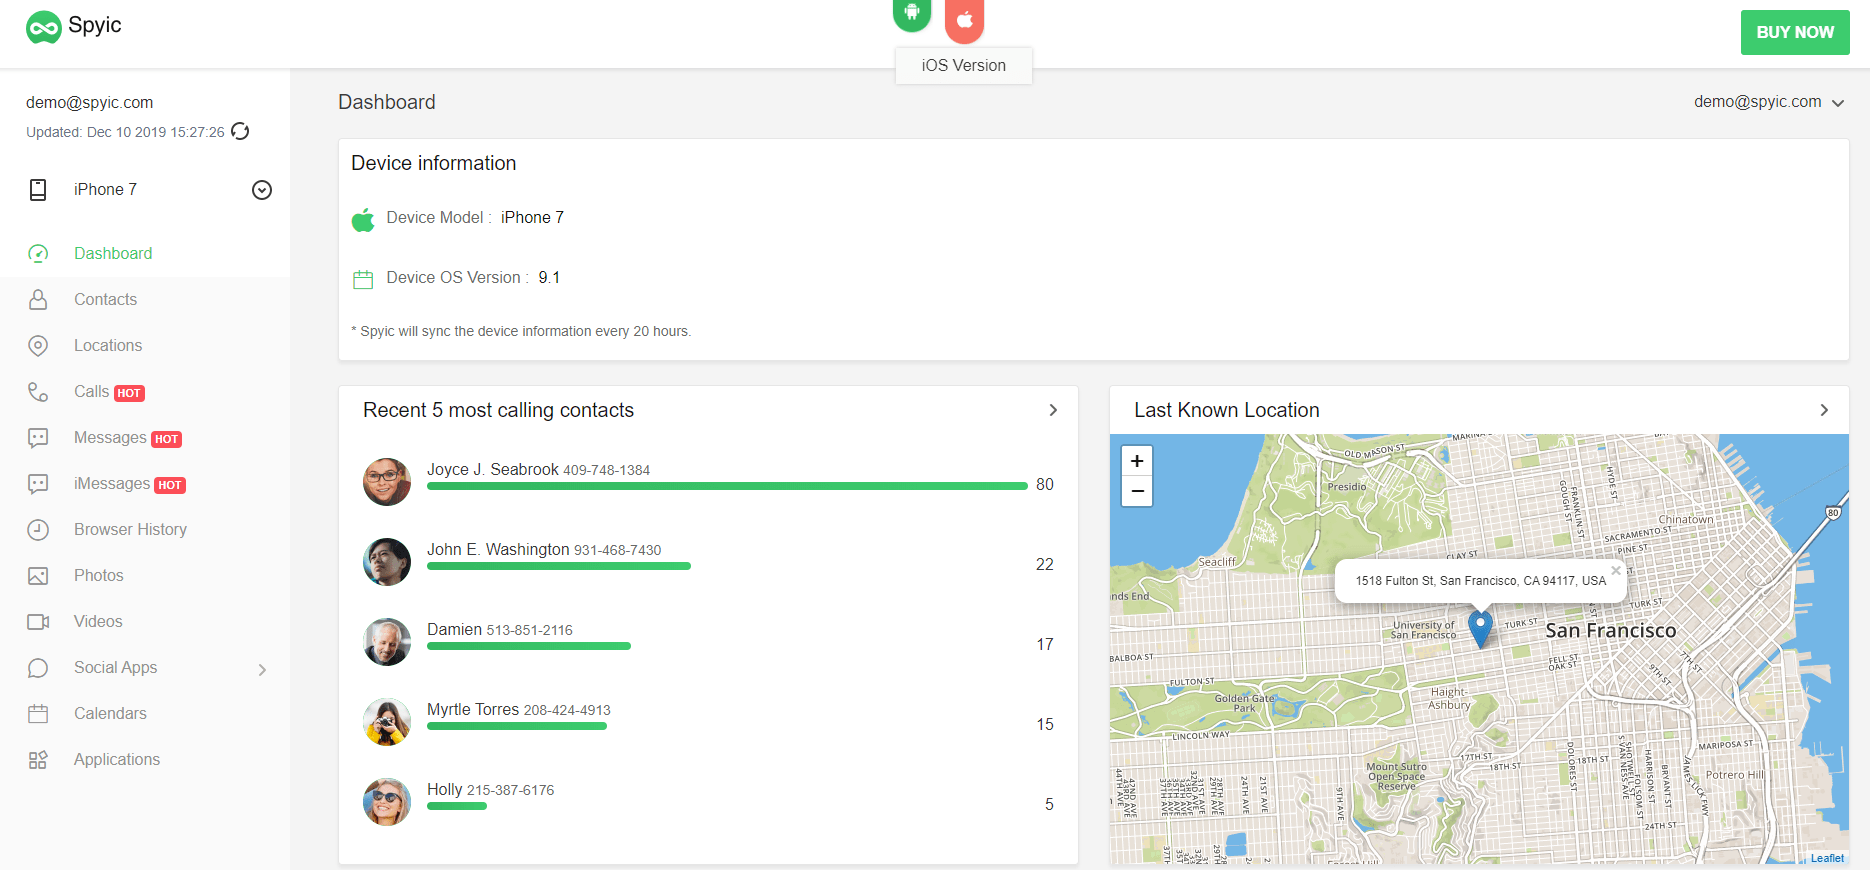Click the iPhone 7 device icon in sidebar

38,190
